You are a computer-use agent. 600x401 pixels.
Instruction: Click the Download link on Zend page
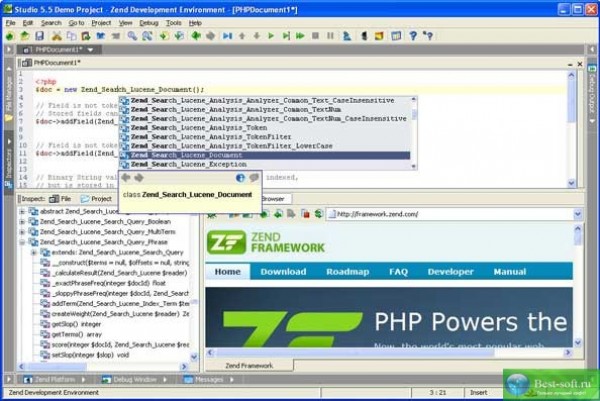pyautogui.click(x=283, y=272)
